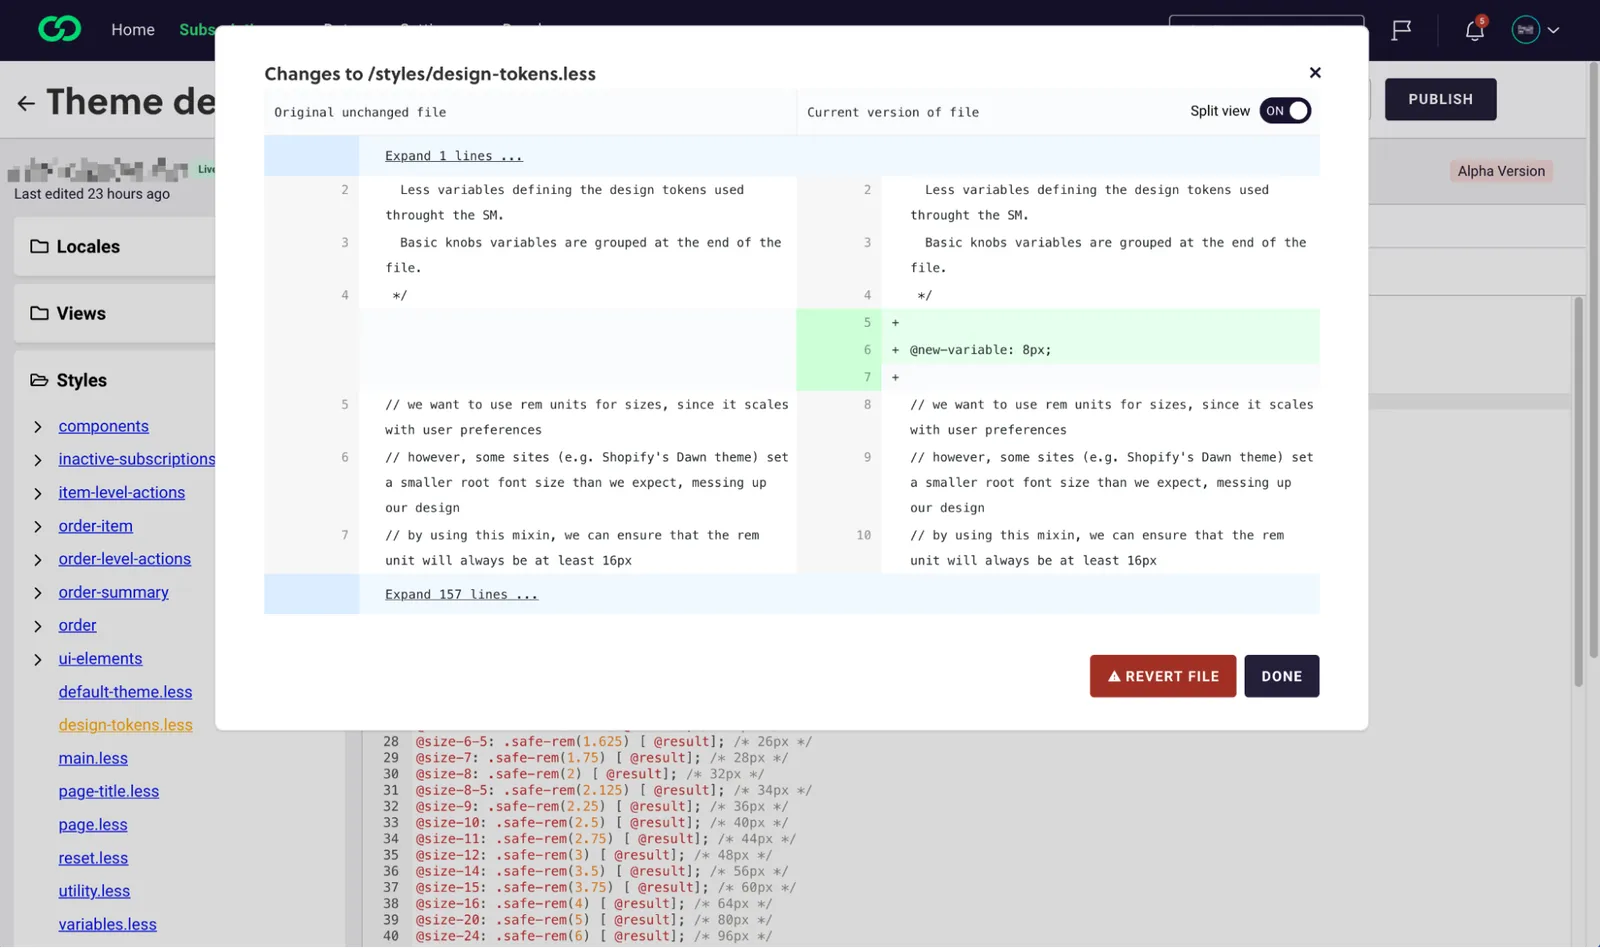Image resolution: width=1600 pixels, height=948 pixels.
Task: Expand the components folder chevron
Action: pyautogui.click(x=38, y=427)
